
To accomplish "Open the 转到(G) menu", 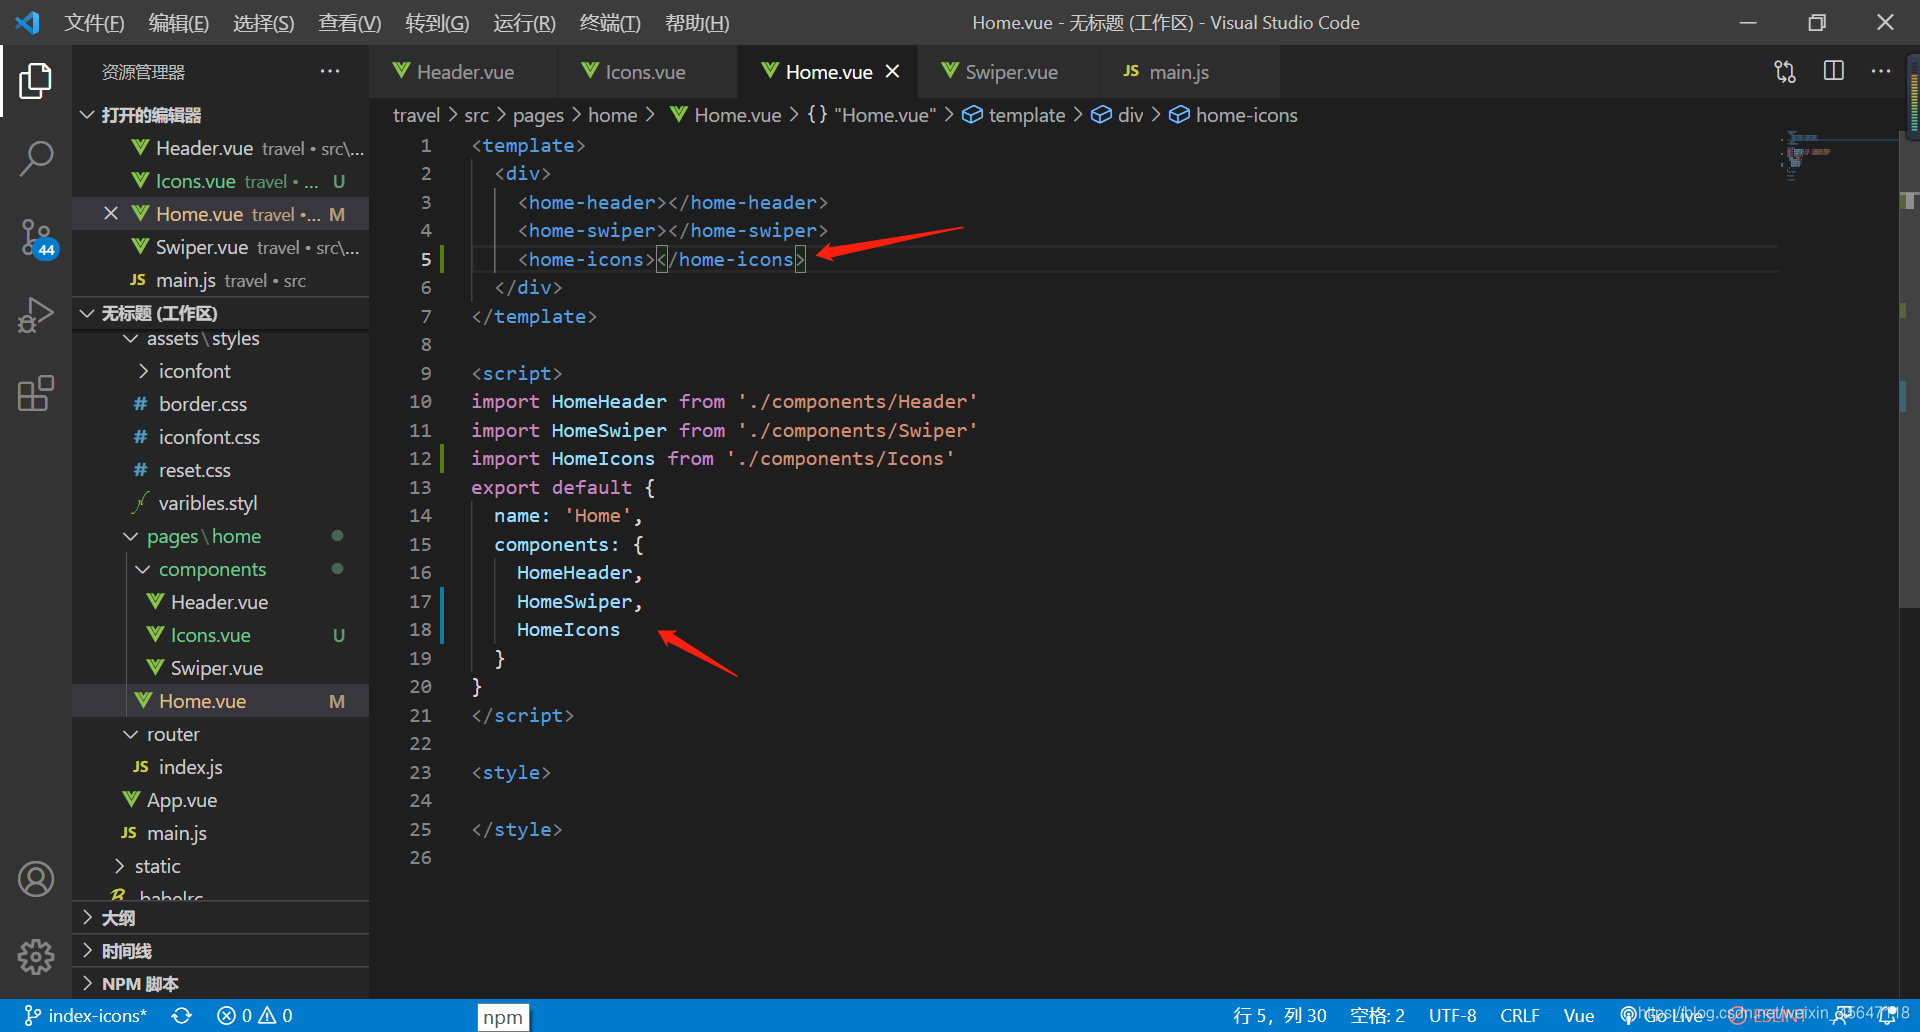I will coord(437,22).
